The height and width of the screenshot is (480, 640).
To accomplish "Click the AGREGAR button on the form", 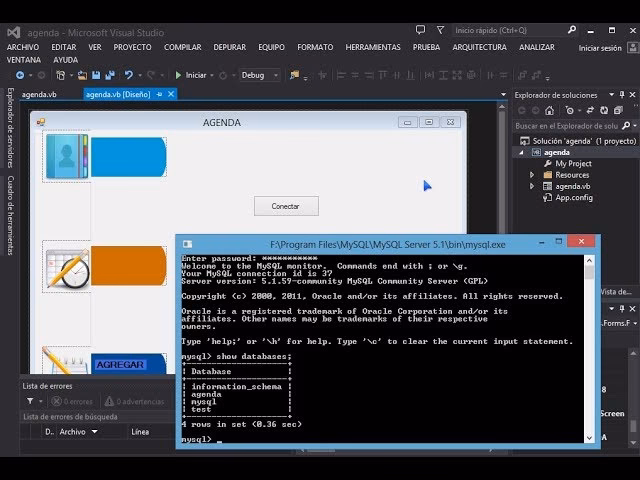I will pos(129,364).
